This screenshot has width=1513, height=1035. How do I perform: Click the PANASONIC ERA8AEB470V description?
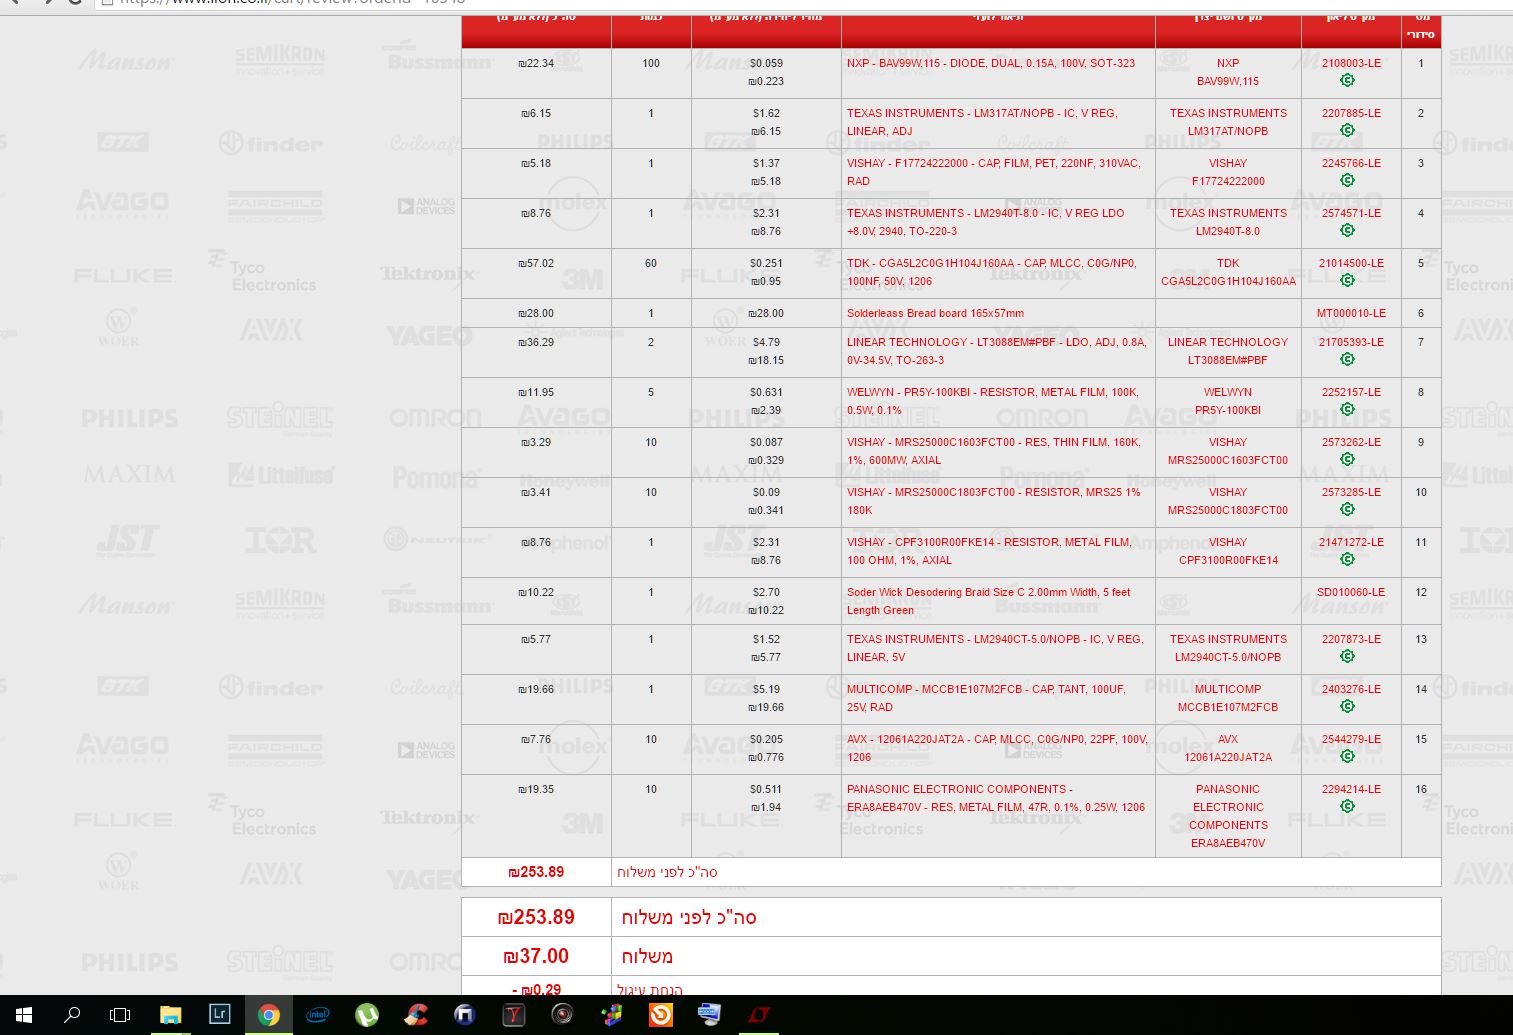[x=996, y=798]
